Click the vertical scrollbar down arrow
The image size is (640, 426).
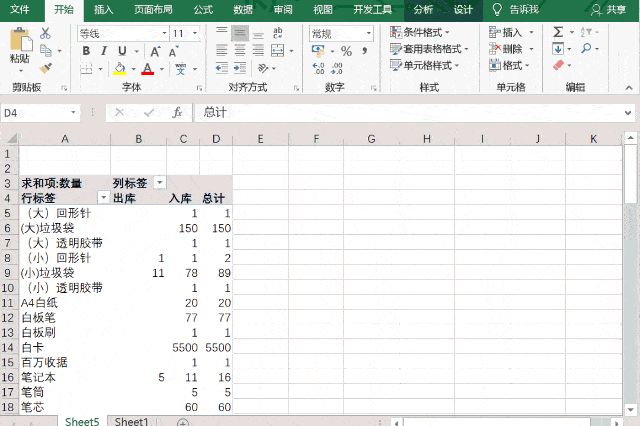[631, 409]
